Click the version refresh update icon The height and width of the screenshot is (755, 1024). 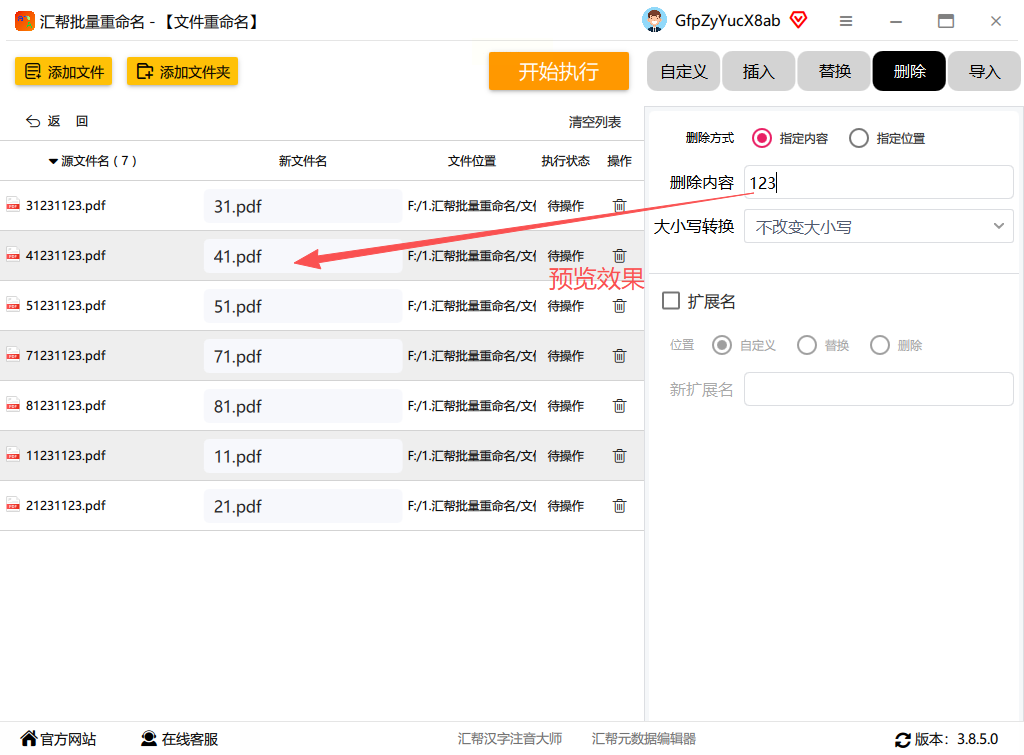pyautogui.click(x=903, y=739)
